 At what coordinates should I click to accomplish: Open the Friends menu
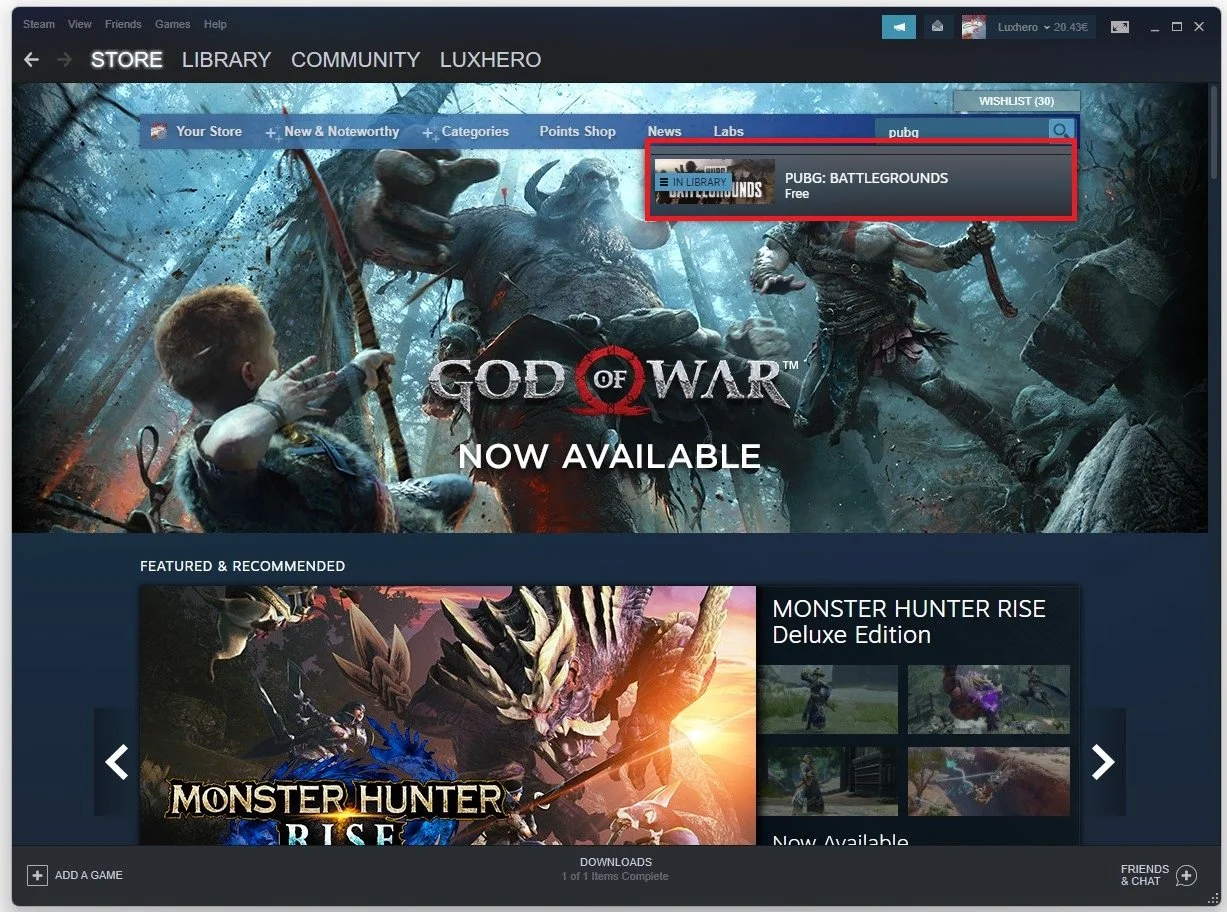tap(123, 24)
